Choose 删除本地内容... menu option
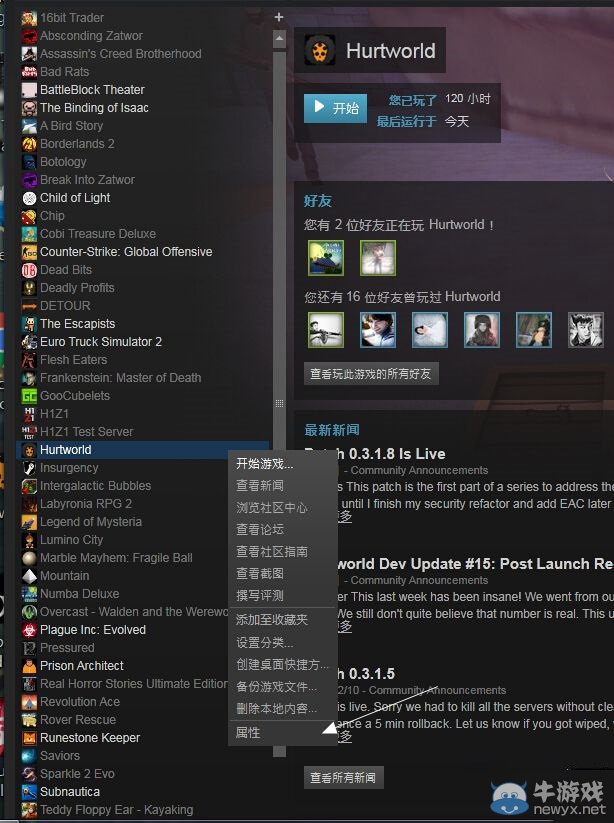 tap(276, 708)
